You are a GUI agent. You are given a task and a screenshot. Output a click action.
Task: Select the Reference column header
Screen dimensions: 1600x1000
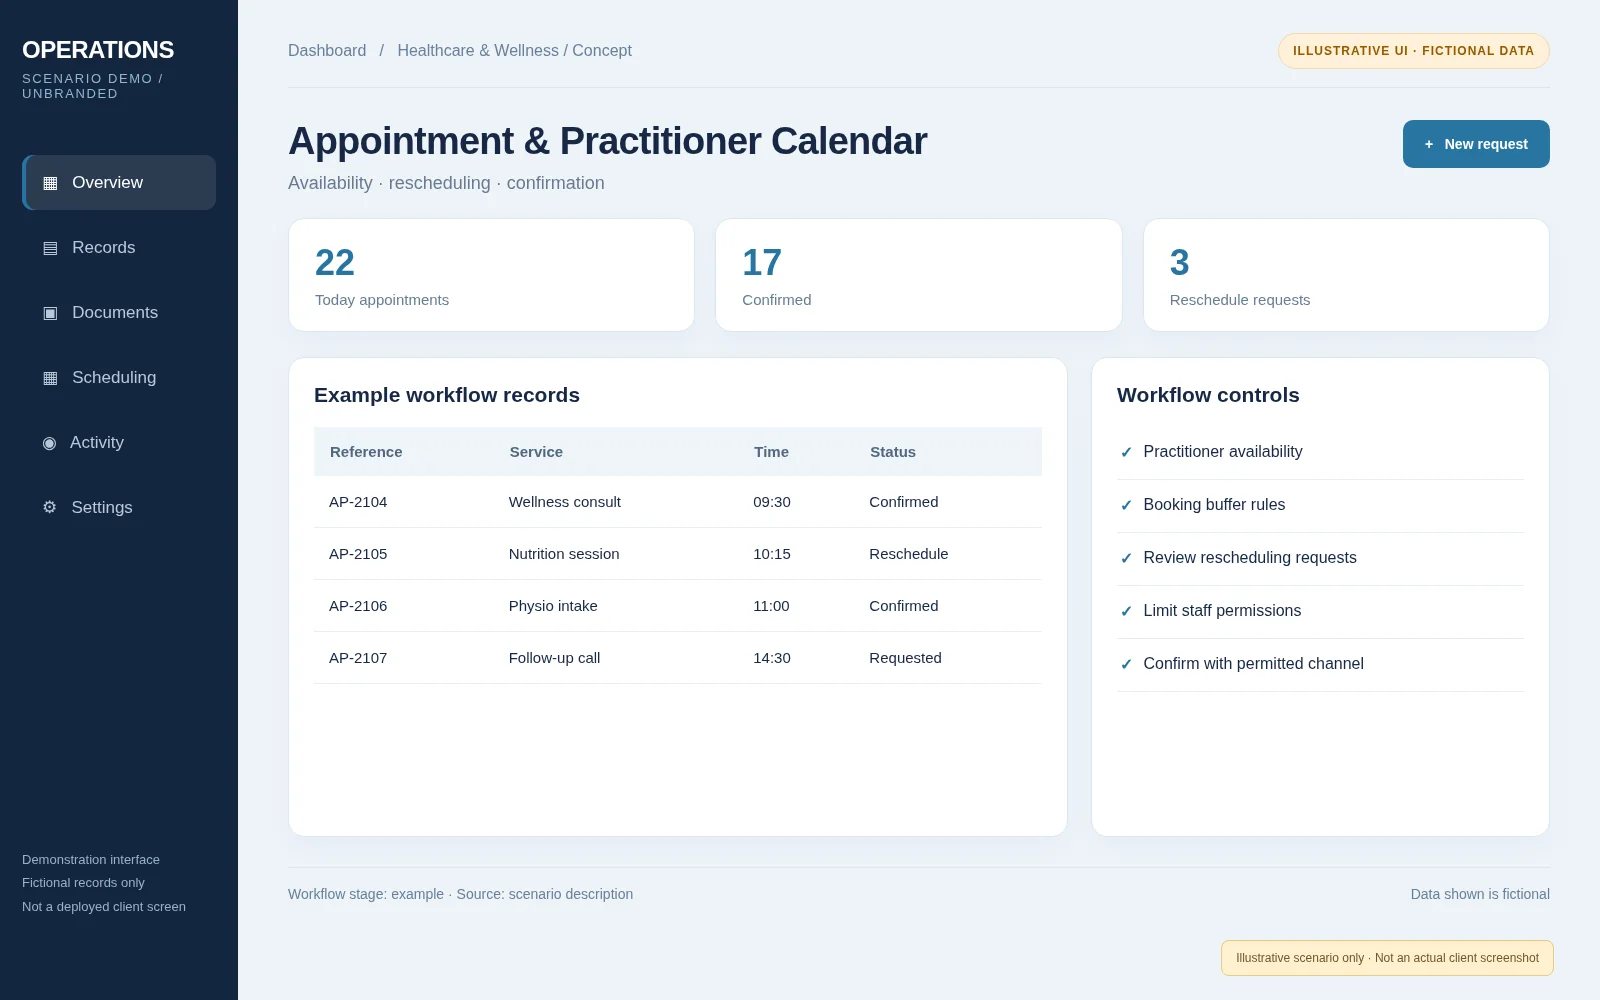tap(366, 452)
